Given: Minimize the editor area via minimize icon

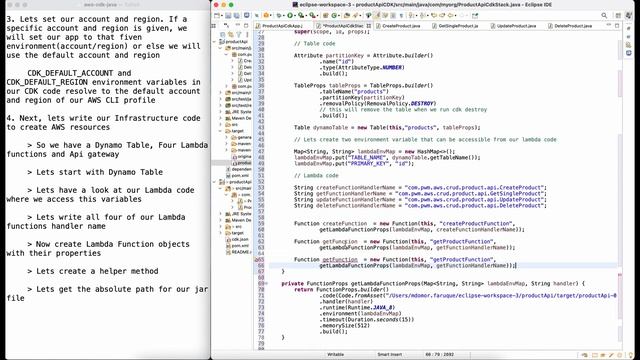Looking at the screenshot, I should coord(609,25).
